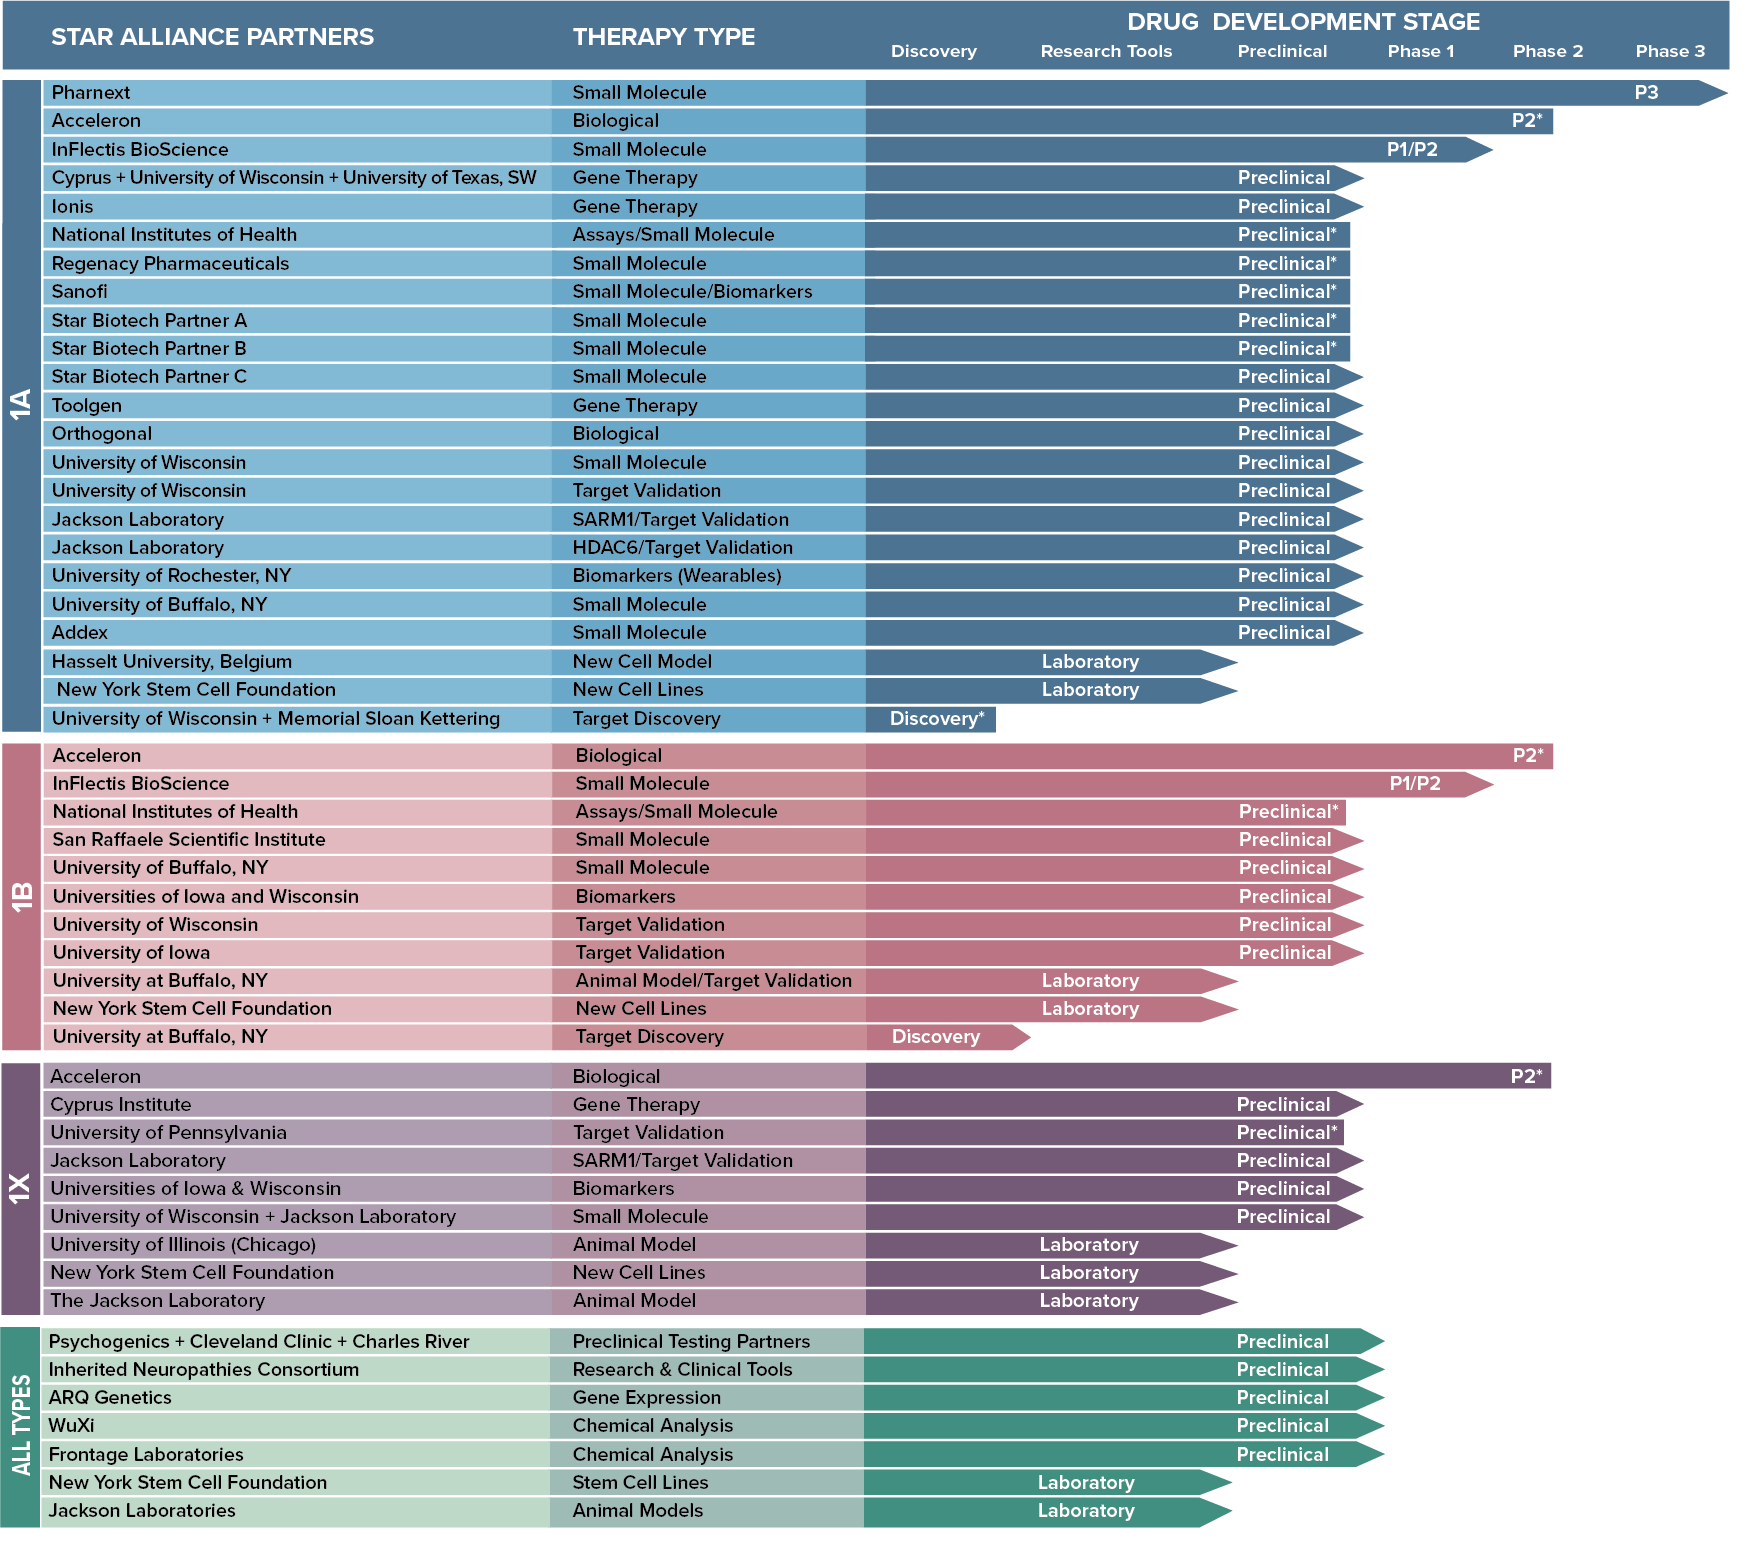The width and height of the screenshot is (1760, 1562).
Task: Click the 'Gene Expression' therapy type
Action: pos(647,1398)
